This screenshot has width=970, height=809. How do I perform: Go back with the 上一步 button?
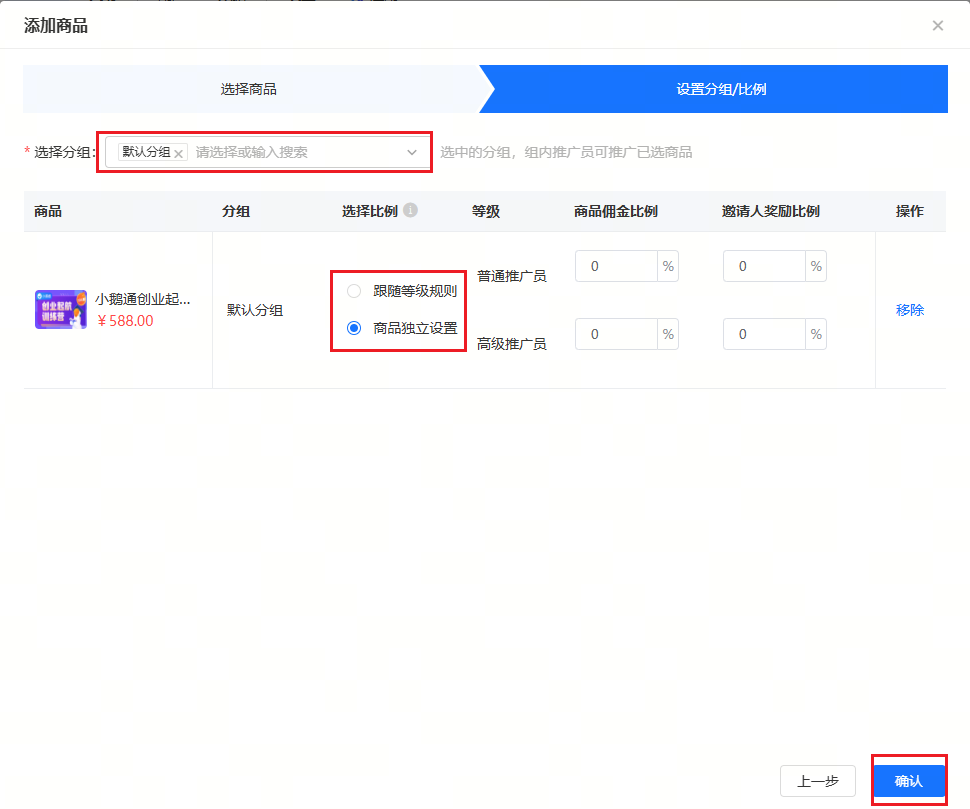pyautogui.click(x=818, y=781)
